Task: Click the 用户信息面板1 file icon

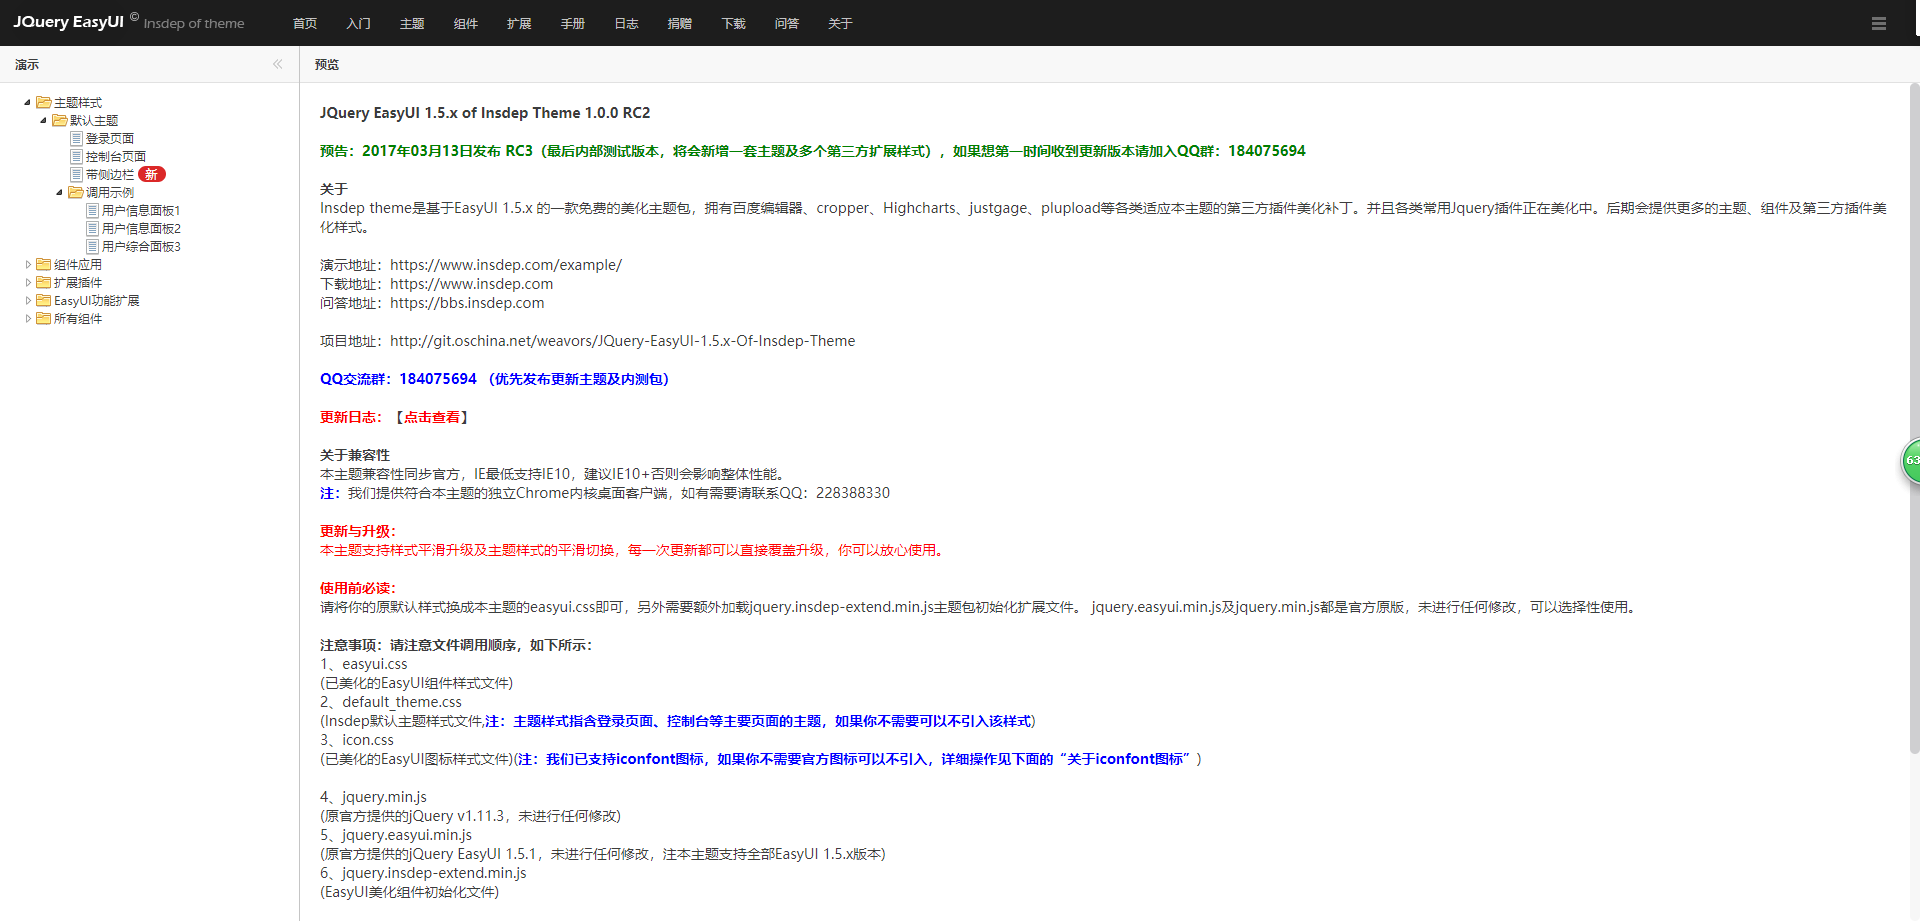Action: pyautogui.click(x=92, y=210)
